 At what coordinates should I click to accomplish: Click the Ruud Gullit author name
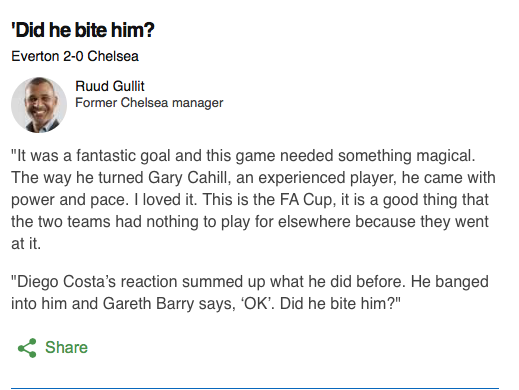[110, 86]
